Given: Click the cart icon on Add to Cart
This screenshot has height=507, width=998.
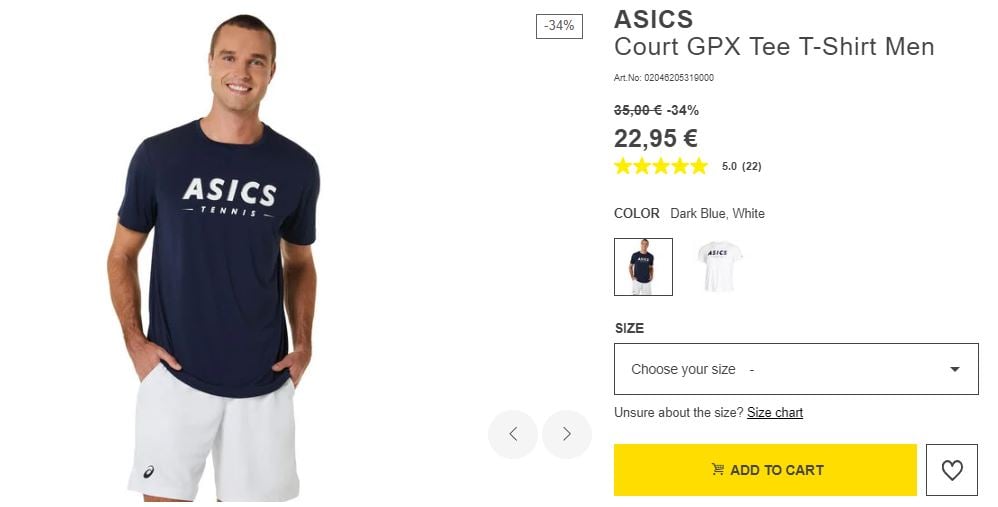Looking at the screenshot, I should [718, 469].
